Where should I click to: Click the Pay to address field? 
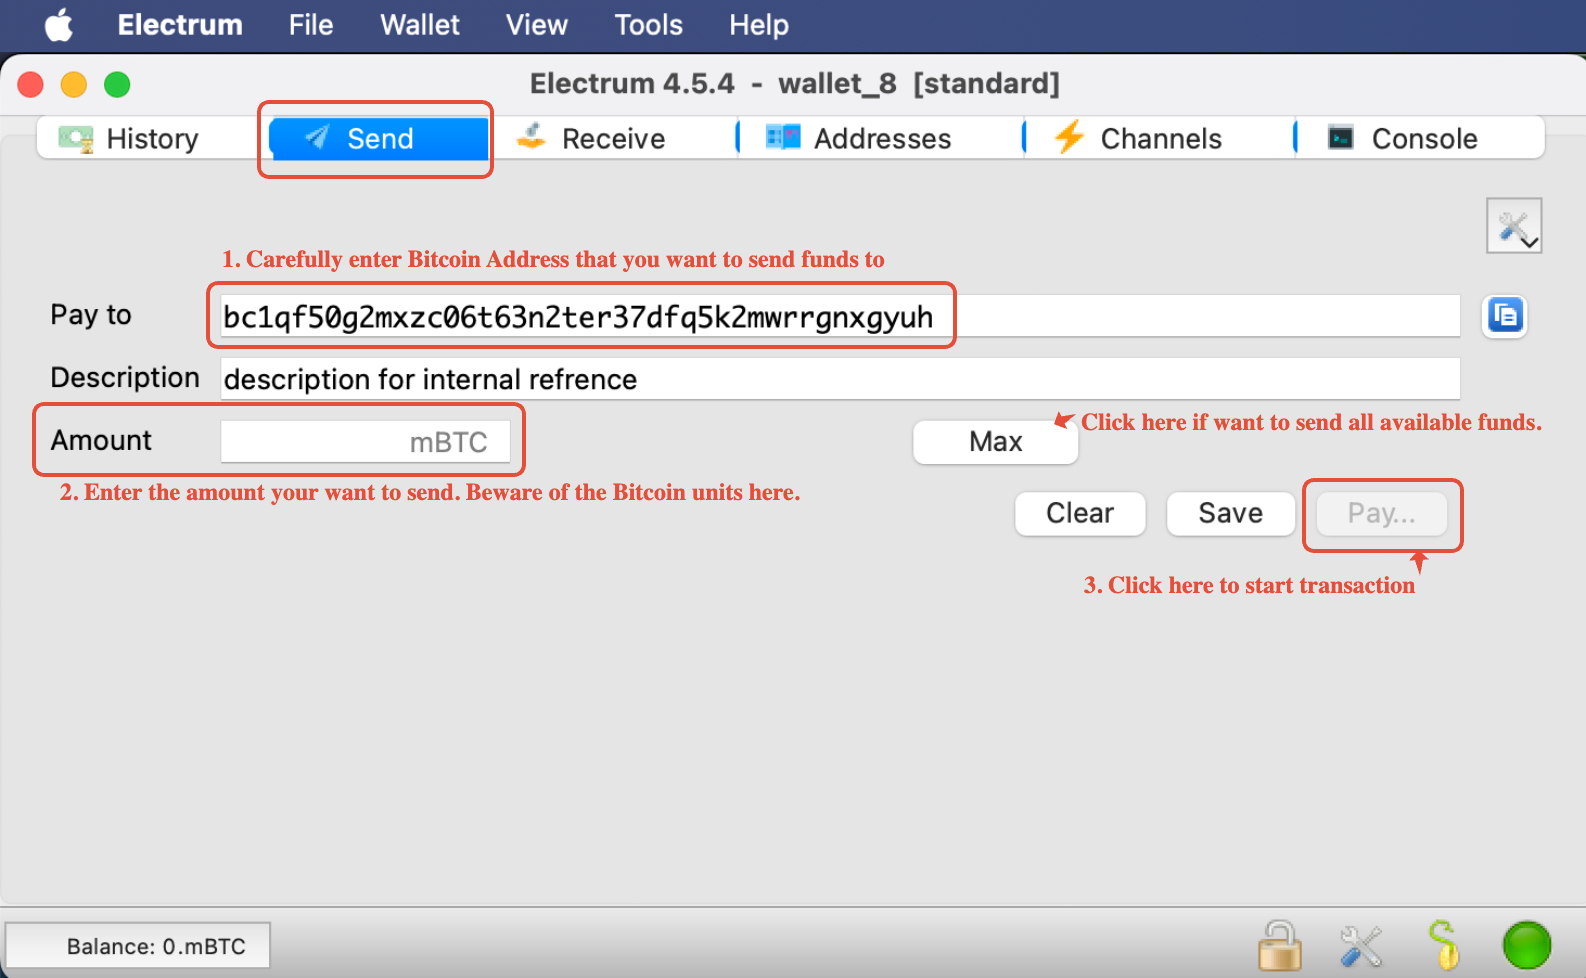click(x=840, y=316)
